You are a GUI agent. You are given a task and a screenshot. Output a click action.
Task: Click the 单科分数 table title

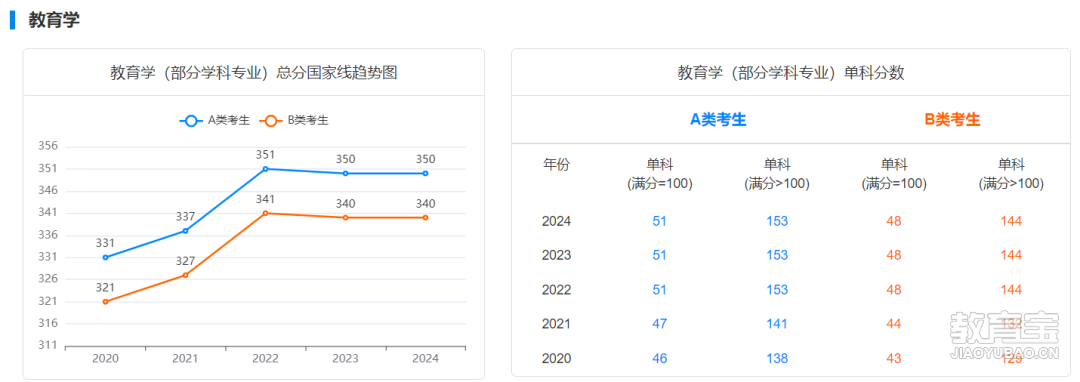(791, 72)
